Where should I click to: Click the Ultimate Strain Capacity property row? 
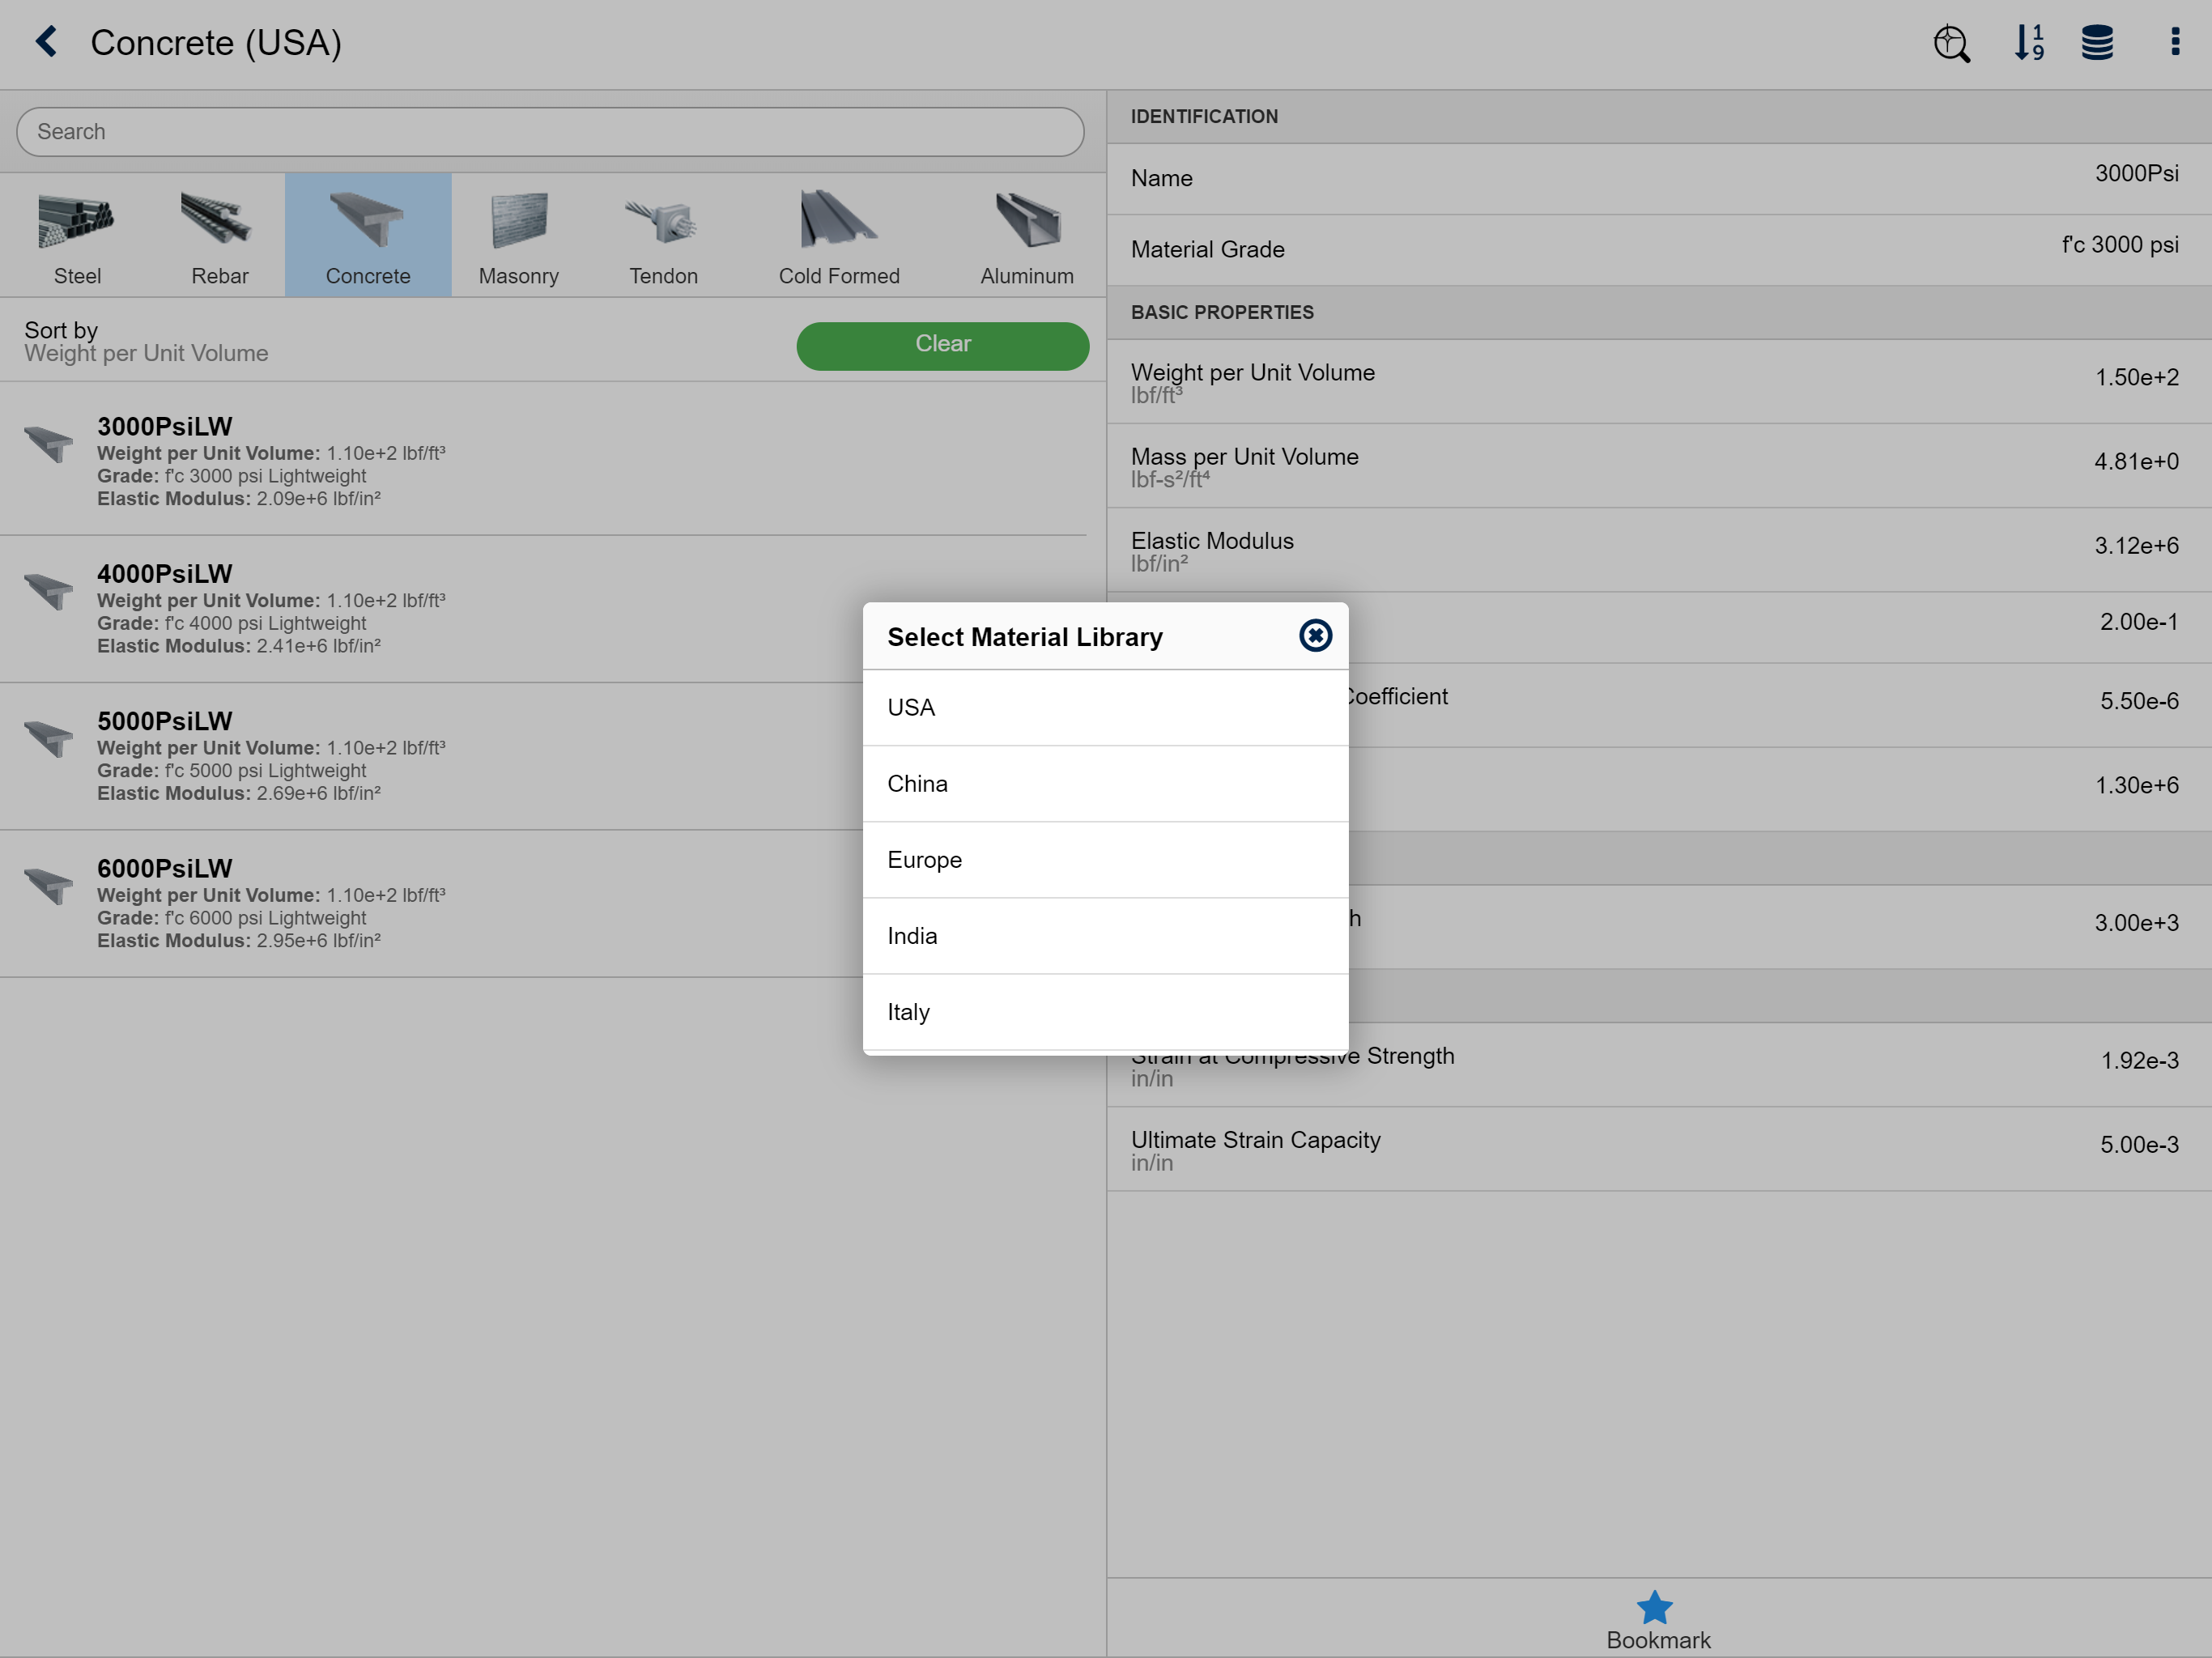point(1659,1149)
